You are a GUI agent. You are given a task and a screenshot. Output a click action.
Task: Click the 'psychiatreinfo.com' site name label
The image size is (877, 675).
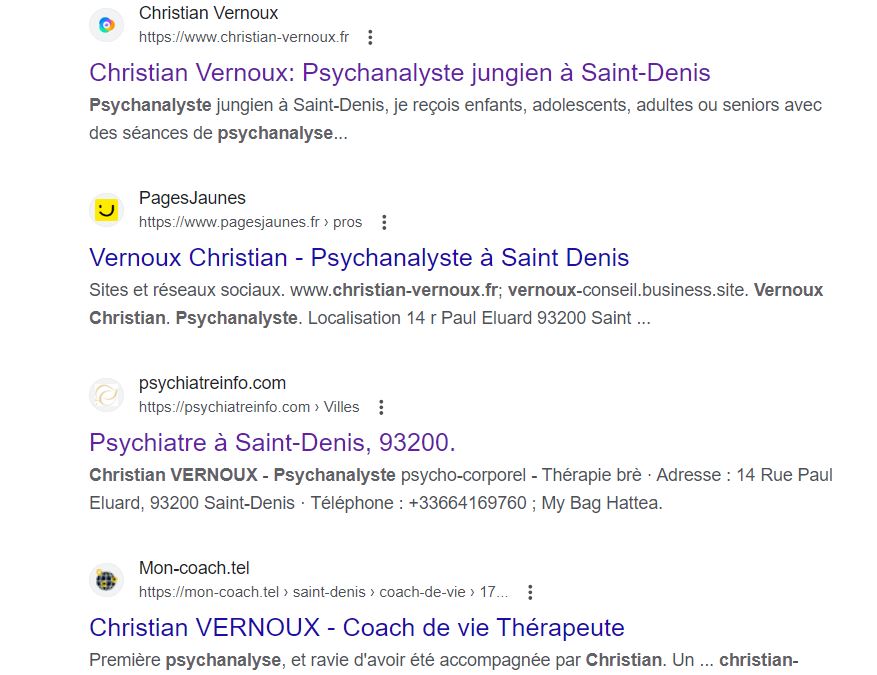(x=213, y=383)
